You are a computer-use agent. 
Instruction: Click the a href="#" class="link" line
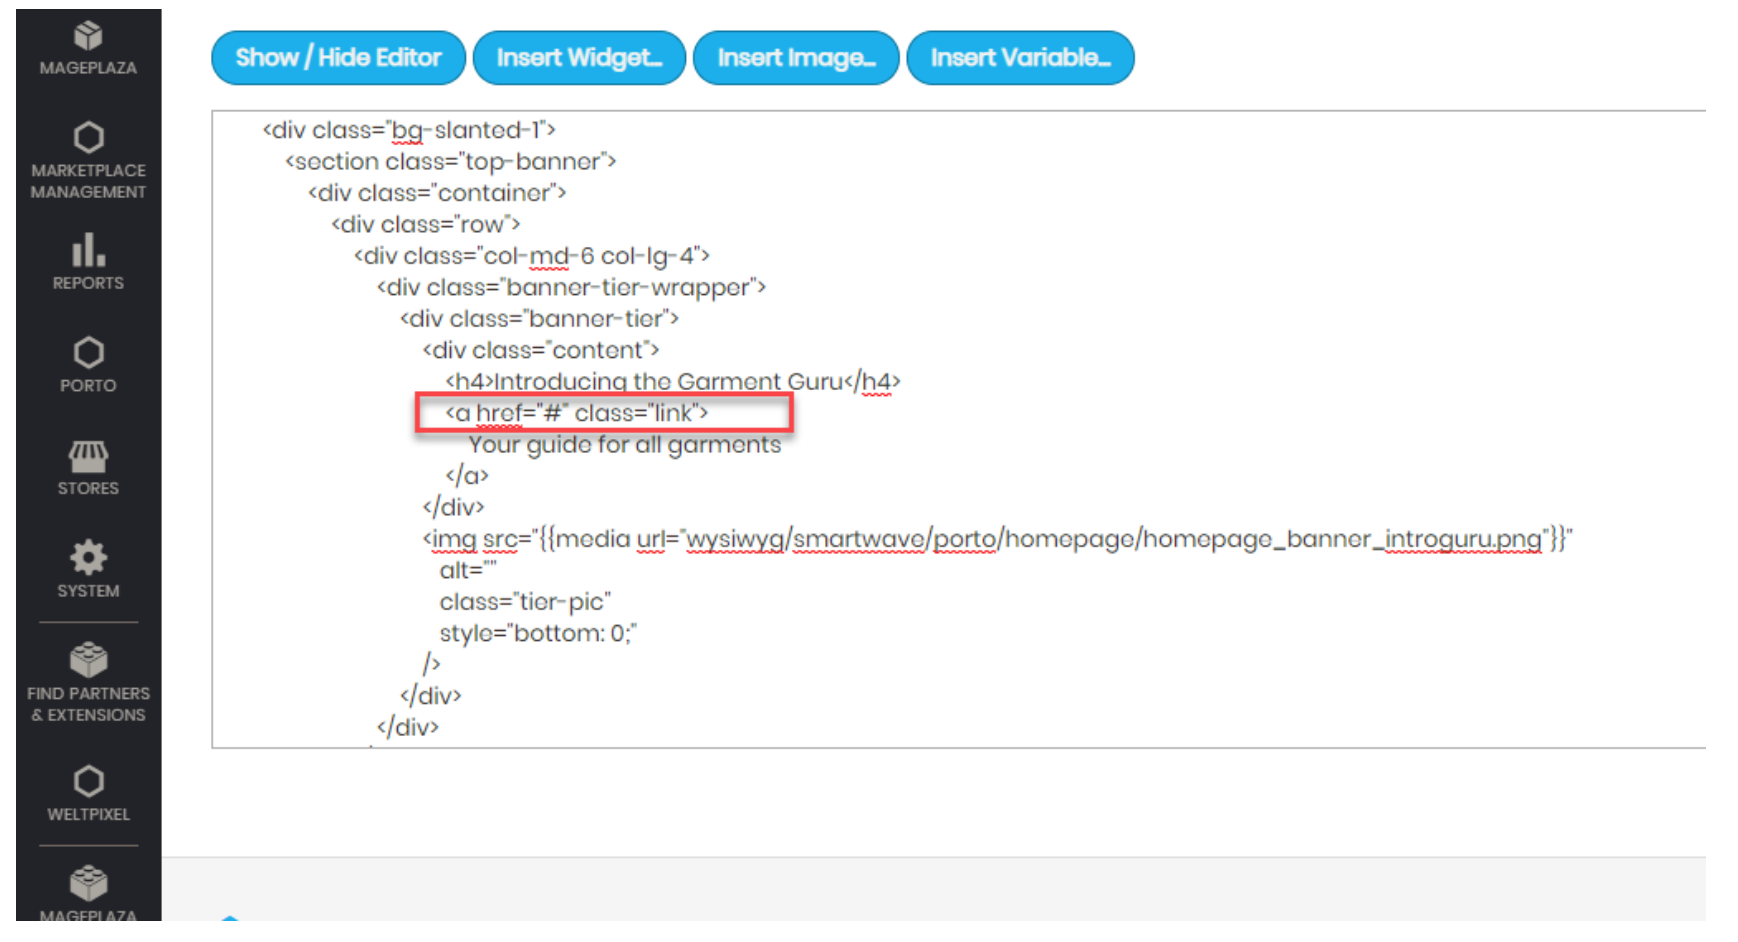[577, 413]
